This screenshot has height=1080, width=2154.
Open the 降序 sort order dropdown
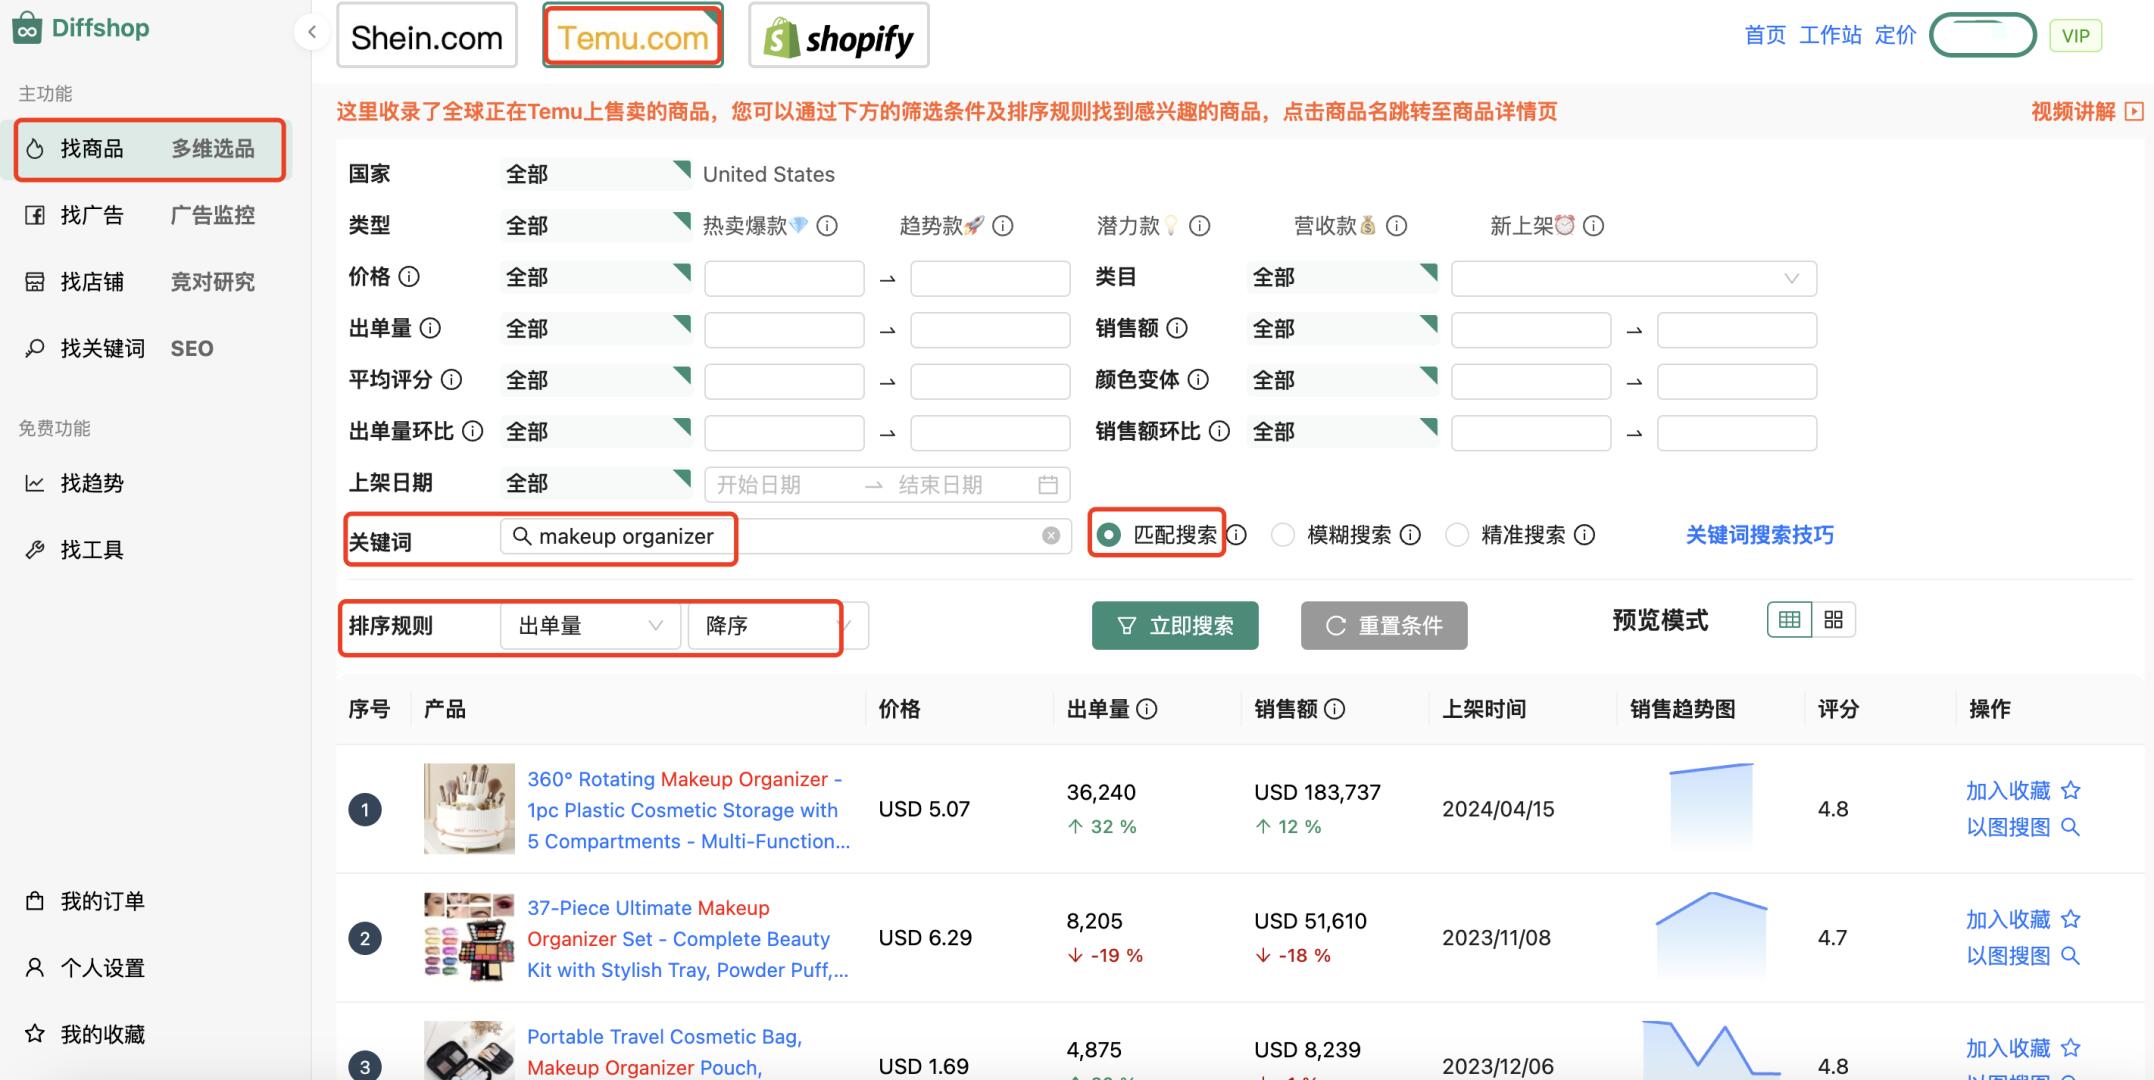(778, 626)
